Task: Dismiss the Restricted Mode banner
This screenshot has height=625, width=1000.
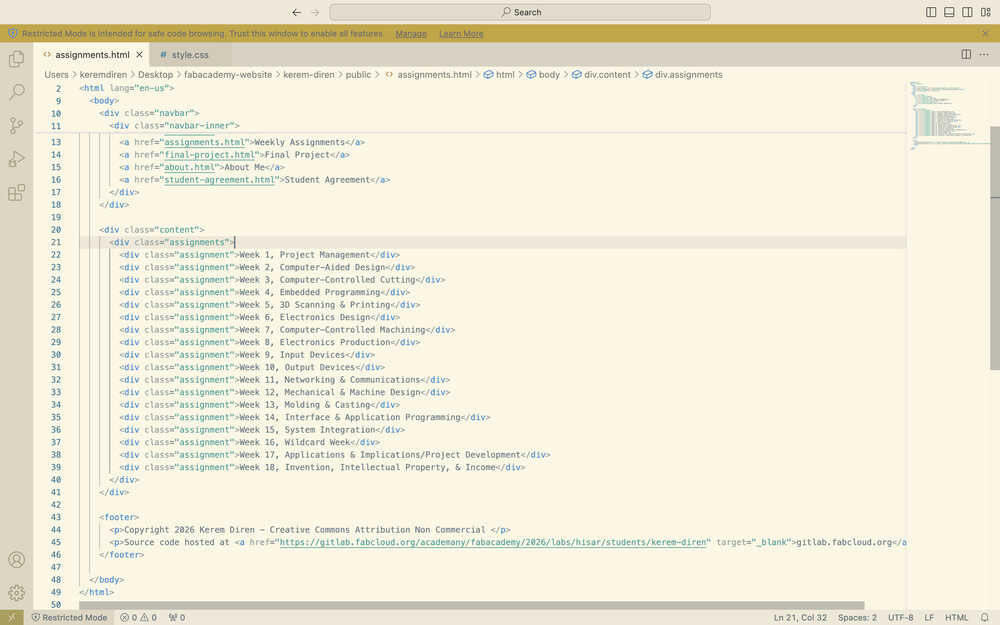Action: coord(985,33)
